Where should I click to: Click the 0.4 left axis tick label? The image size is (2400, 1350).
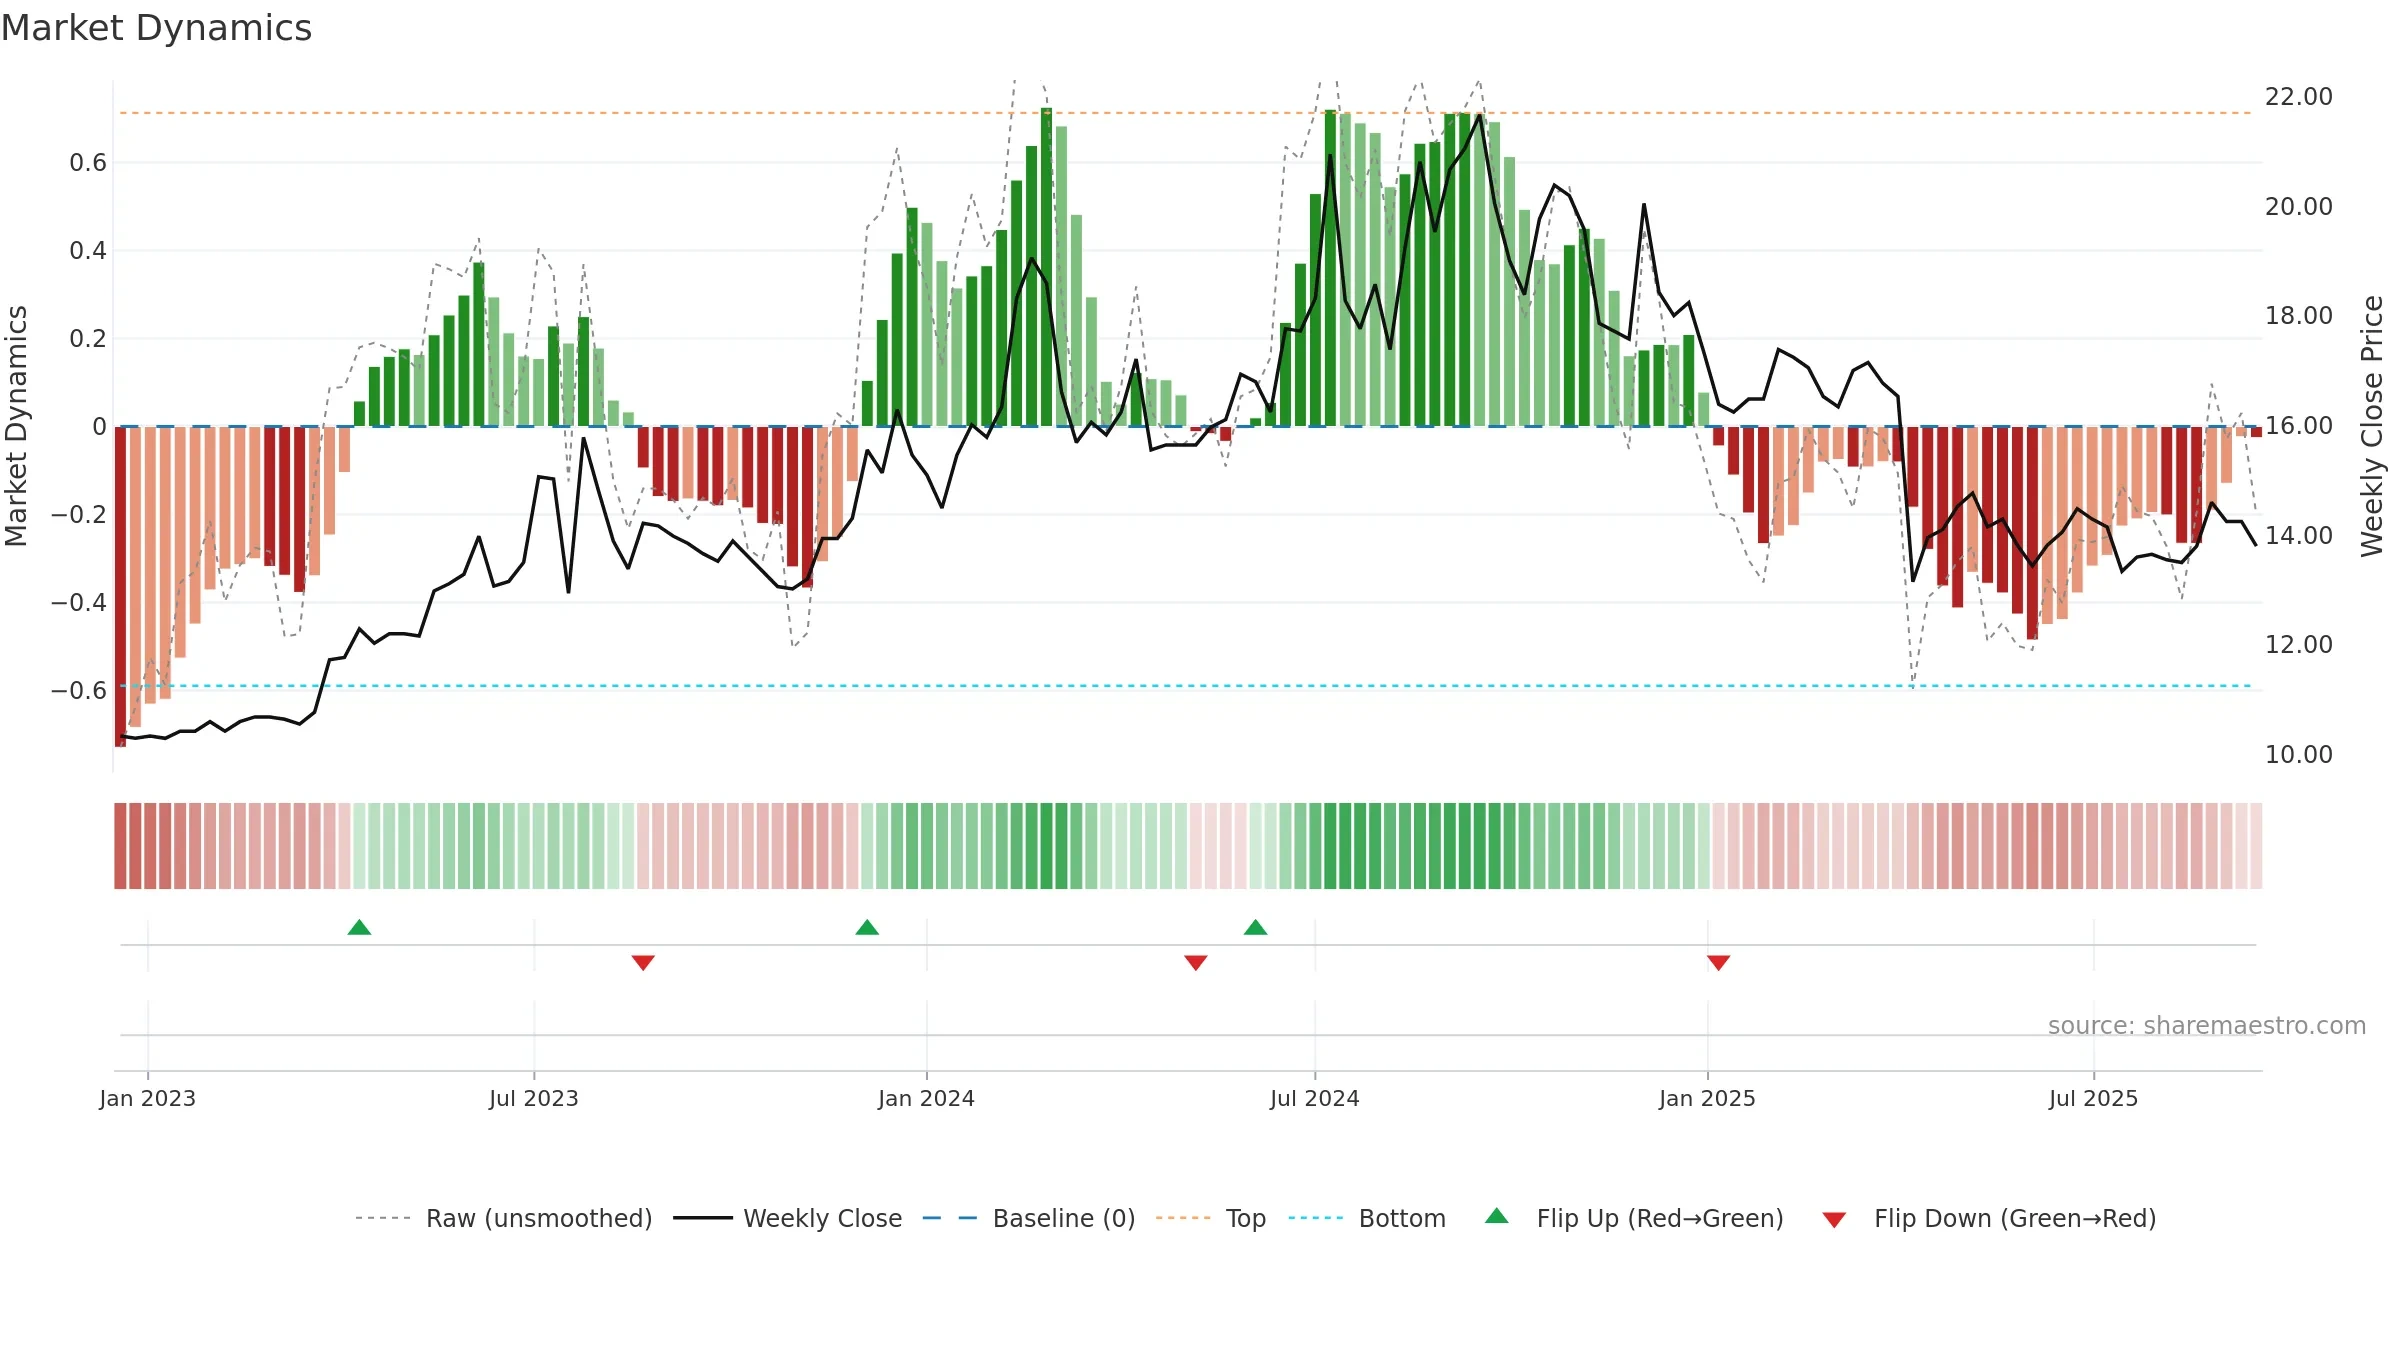point(88,251)
